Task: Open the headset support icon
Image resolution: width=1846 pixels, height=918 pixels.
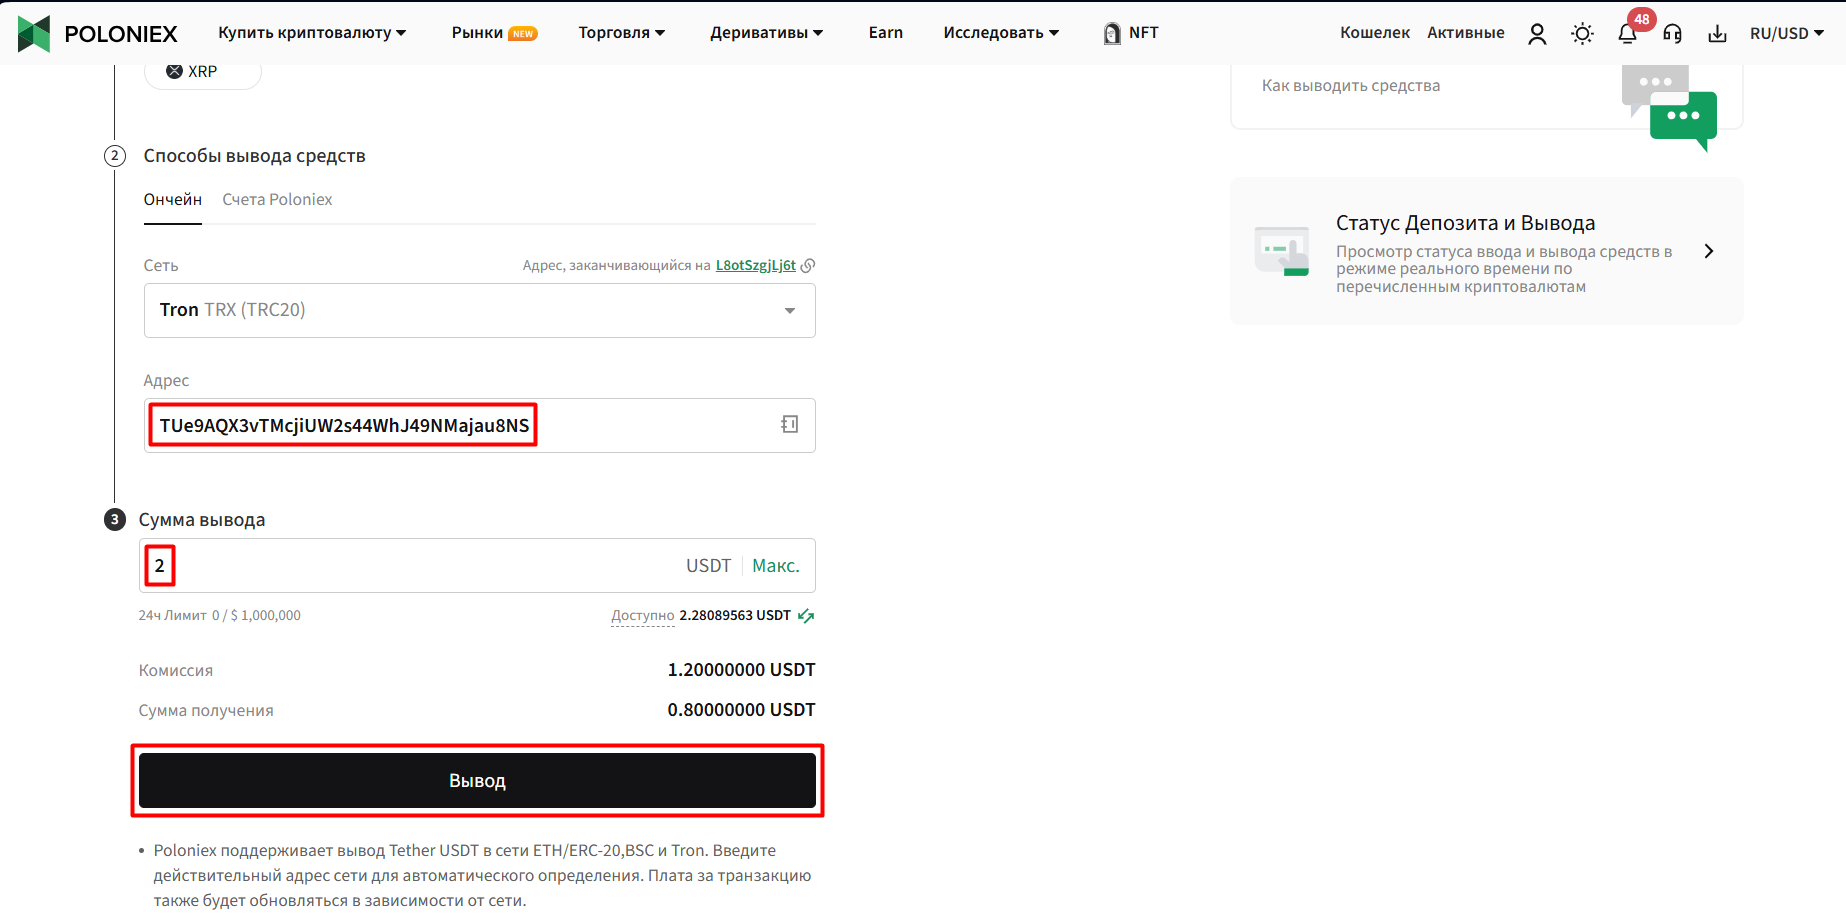Action: pos(1672,34)
